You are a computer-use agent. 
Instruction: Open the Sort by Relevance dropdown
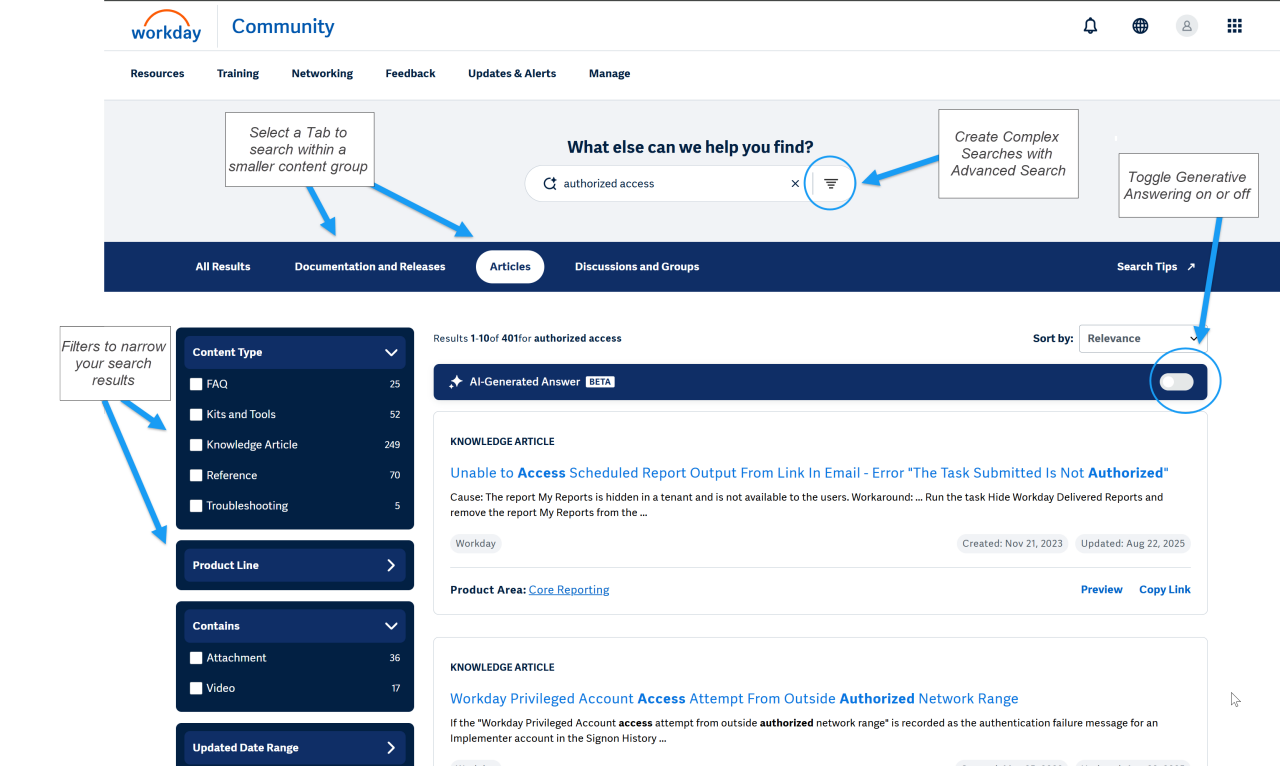click(1142, 339)
